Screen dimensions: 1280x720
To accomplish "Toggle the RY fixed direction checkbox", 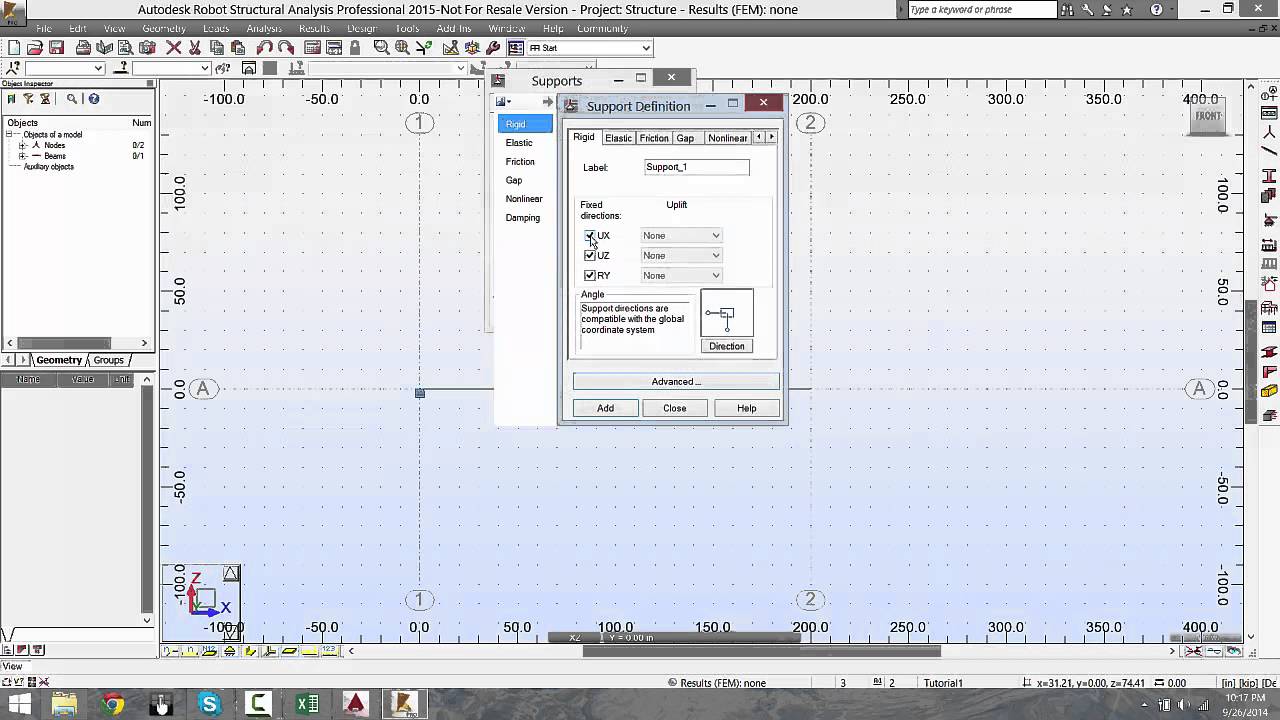I will 590,276.
